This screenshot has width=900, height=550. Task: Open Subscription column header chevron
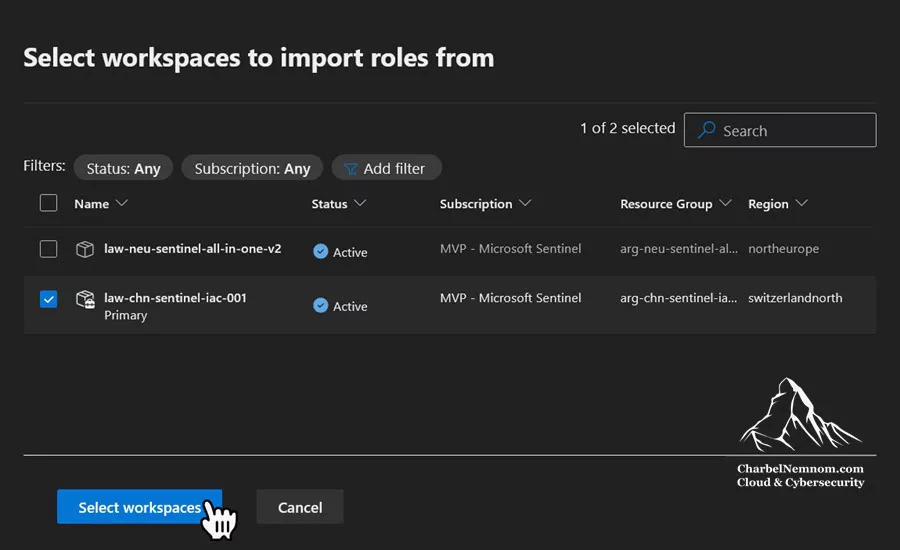pyautogui.click(x=525, y=203)
